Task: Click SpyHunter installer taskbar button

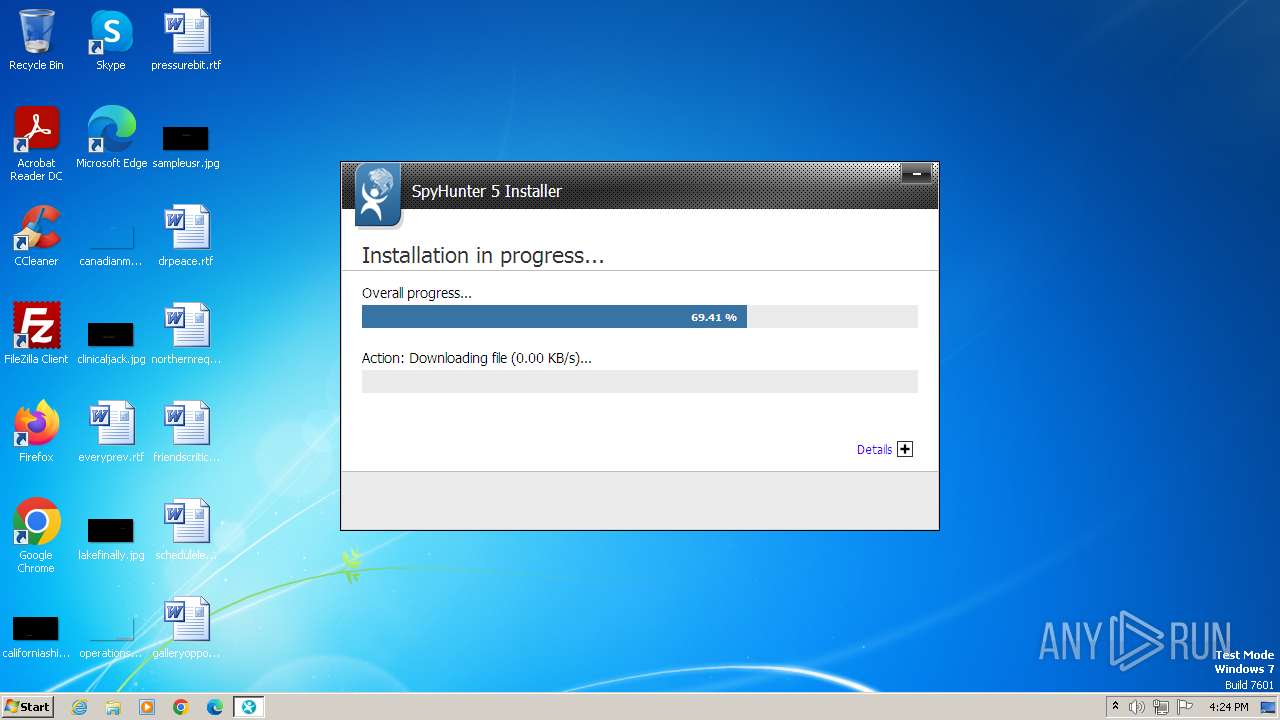Action: coord(249,707)
